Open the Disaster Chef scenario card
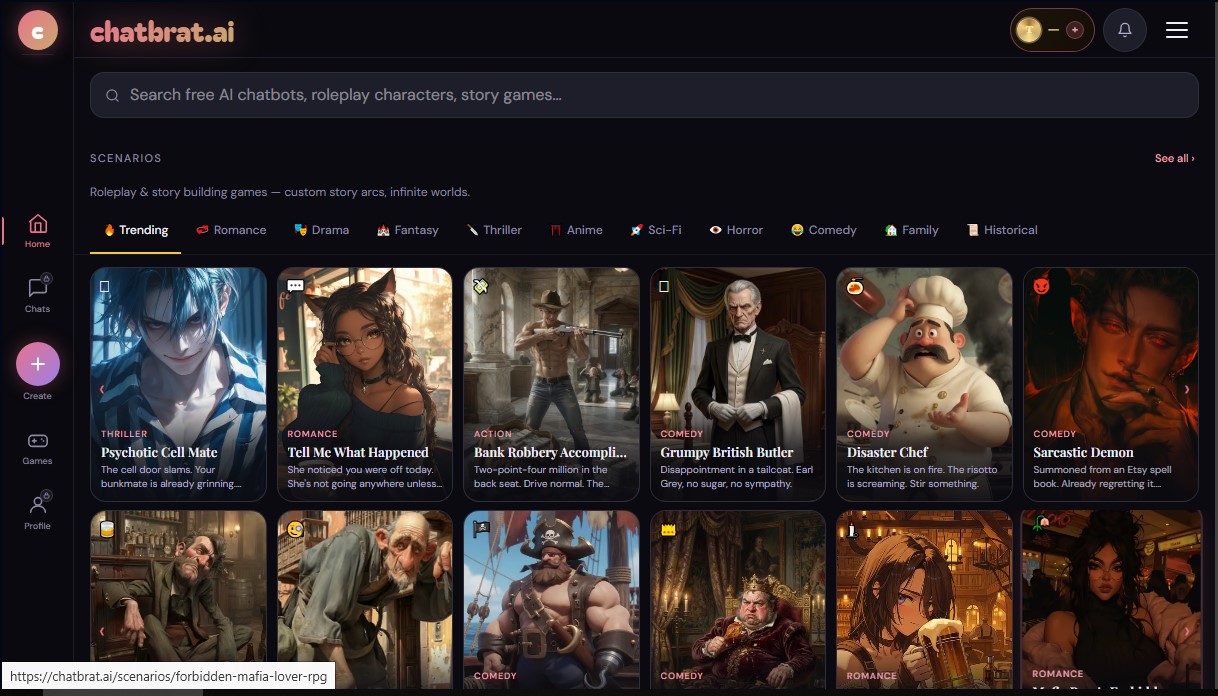The image size is (1218, 696). pyautogui.click(x=925, y=384)
